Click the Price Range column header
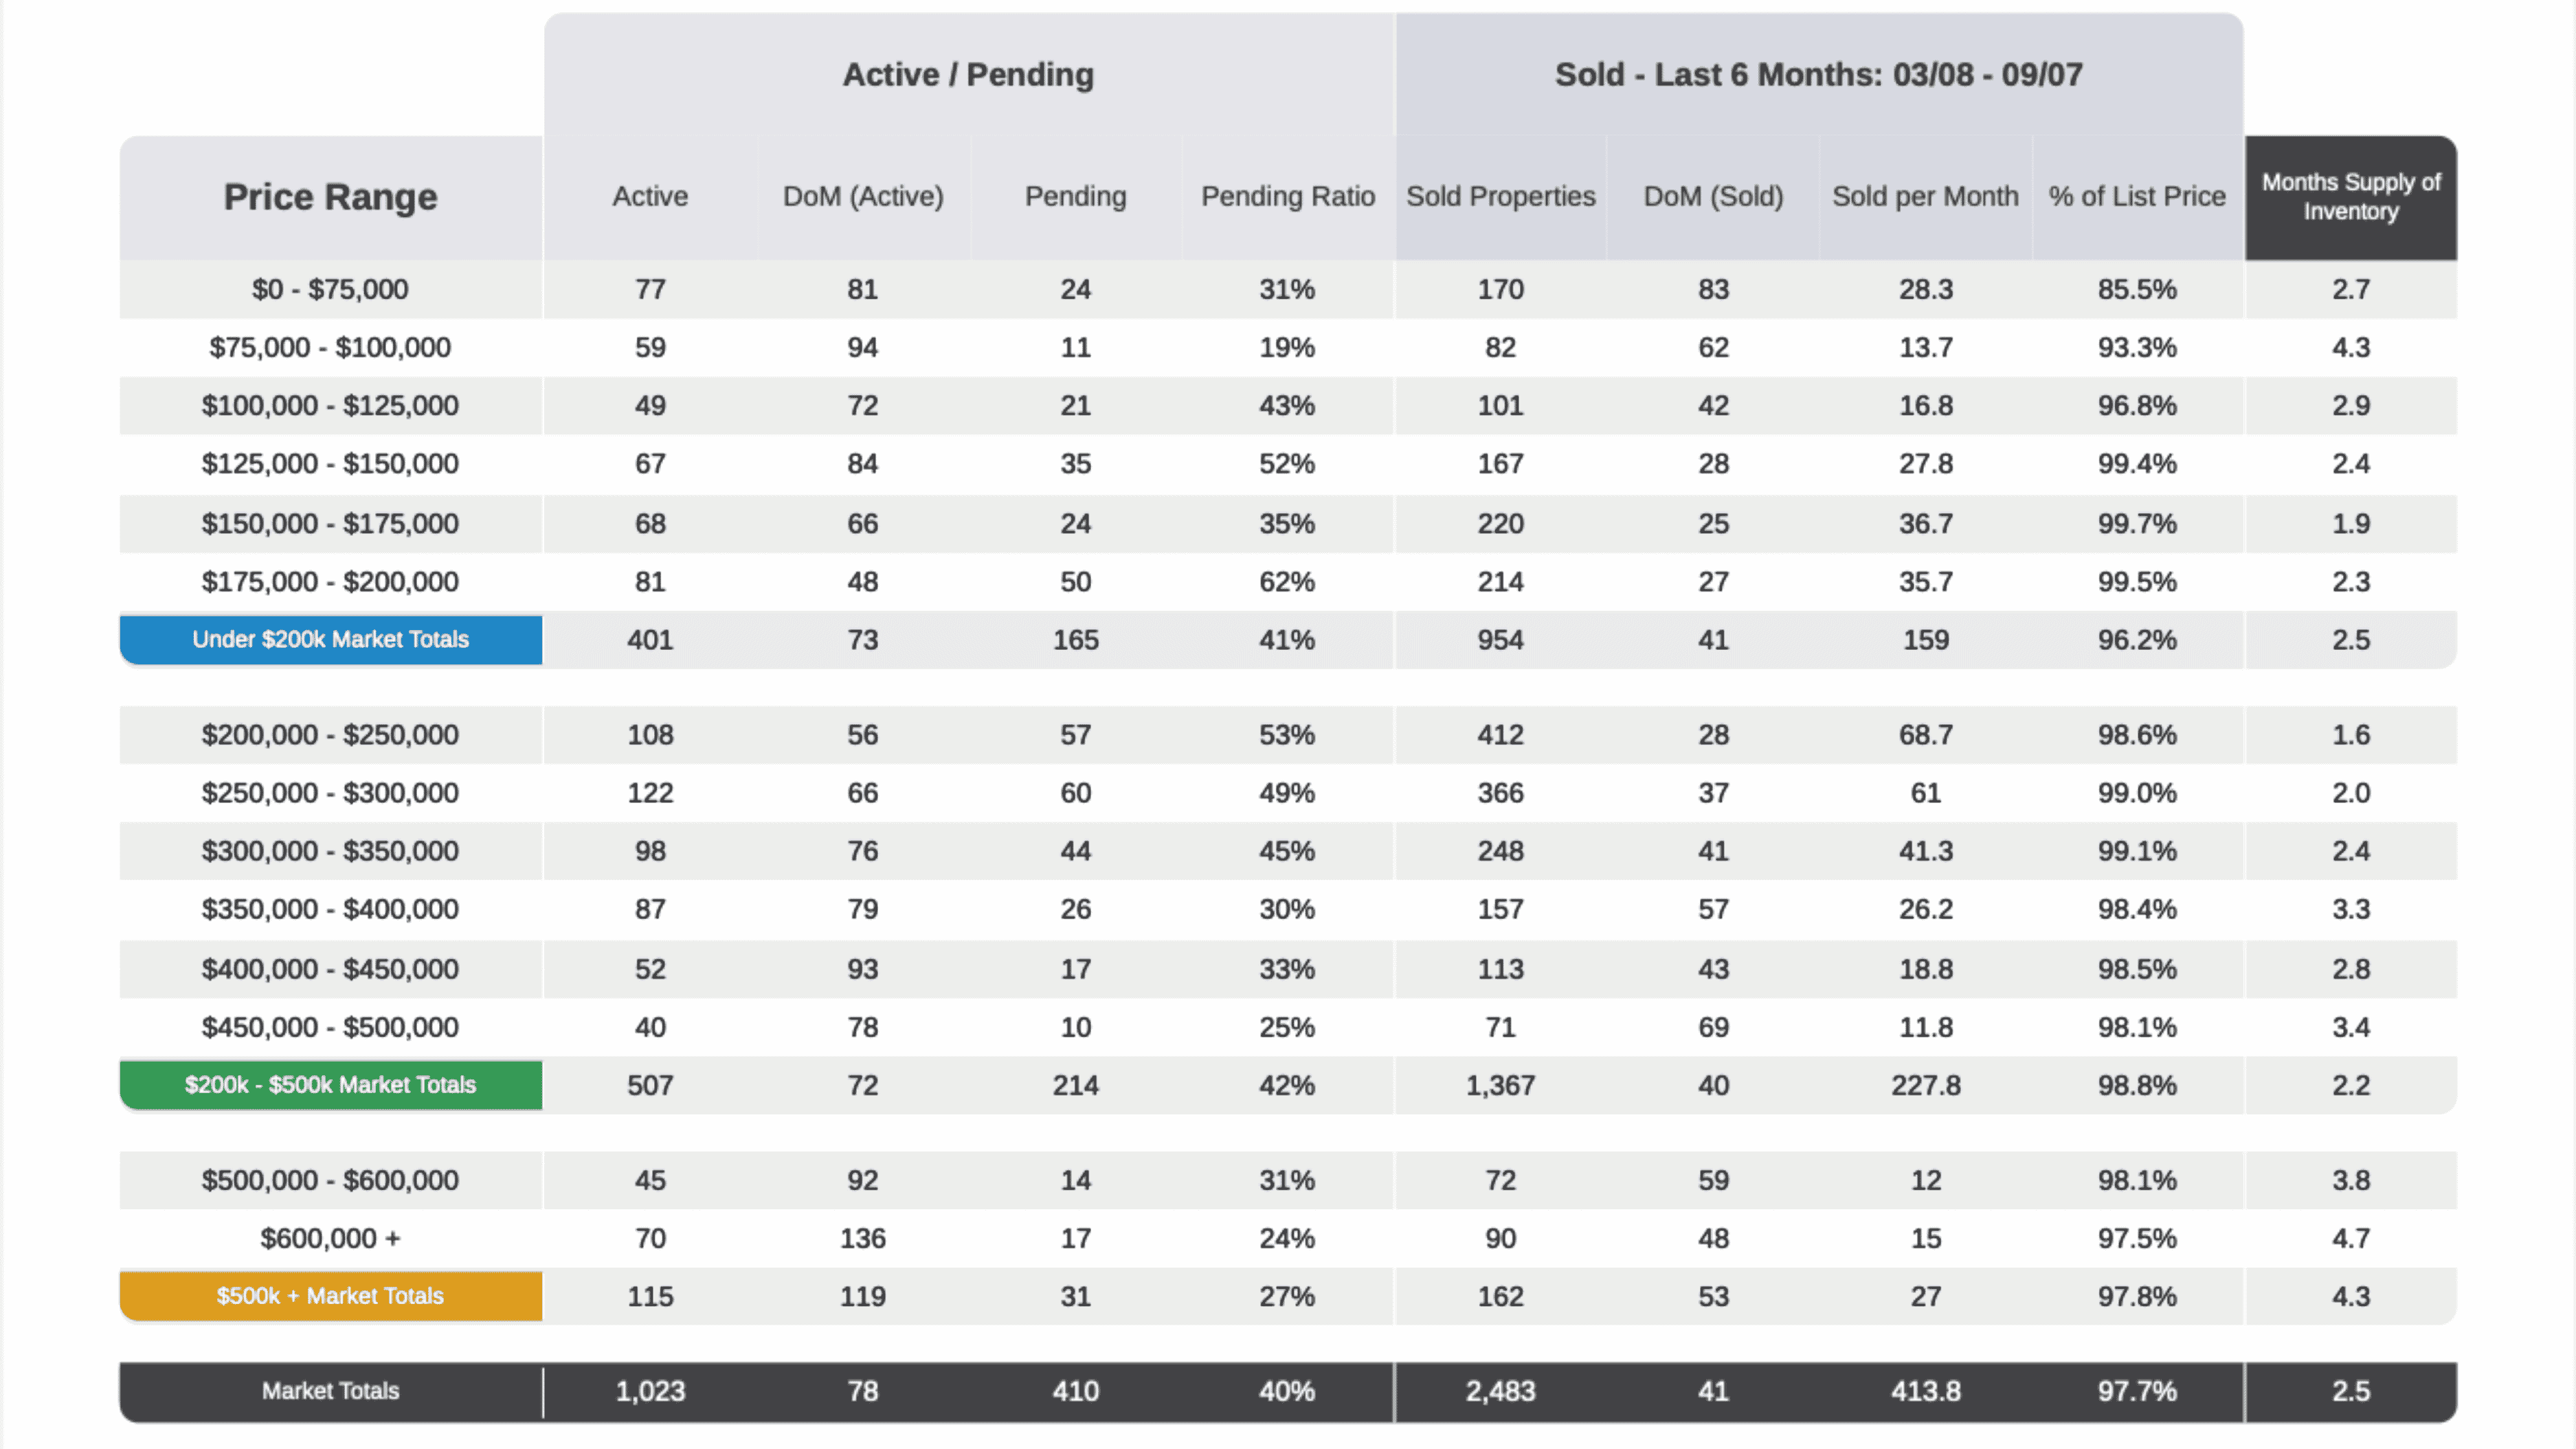The height and width of the screenshot is (1449, 2576). point(330,197)
